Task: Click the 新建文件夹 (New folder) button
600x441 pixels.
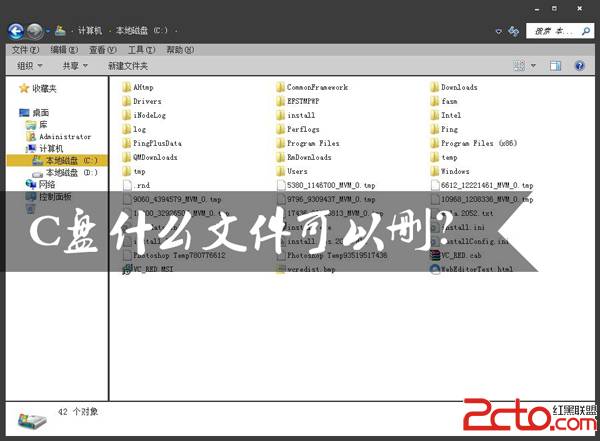Action: point(128,66)
